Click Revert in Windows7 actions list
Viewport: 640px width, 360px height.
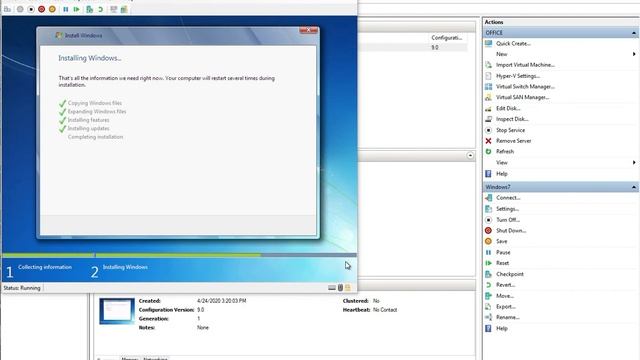click(x=505, y=285)
